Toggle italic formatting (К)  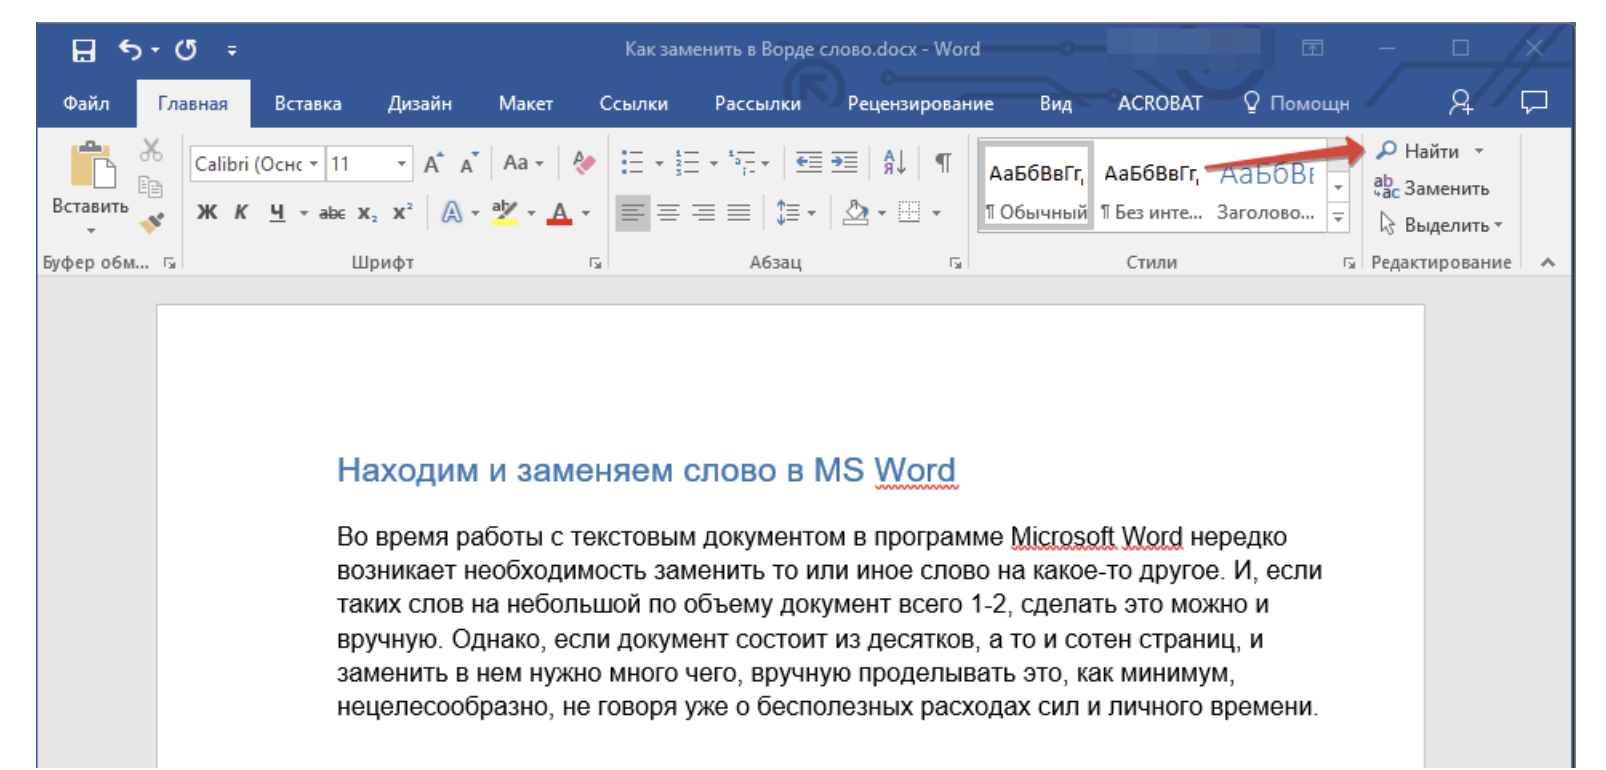(x=241, y=212)
